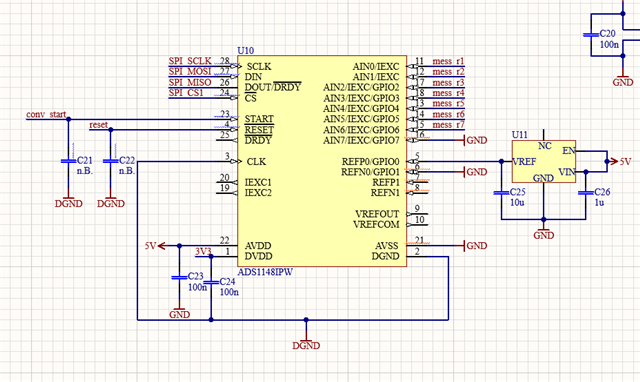Select the 5V power port near U11
Viewport: 640px width, 382px height.
619,162
